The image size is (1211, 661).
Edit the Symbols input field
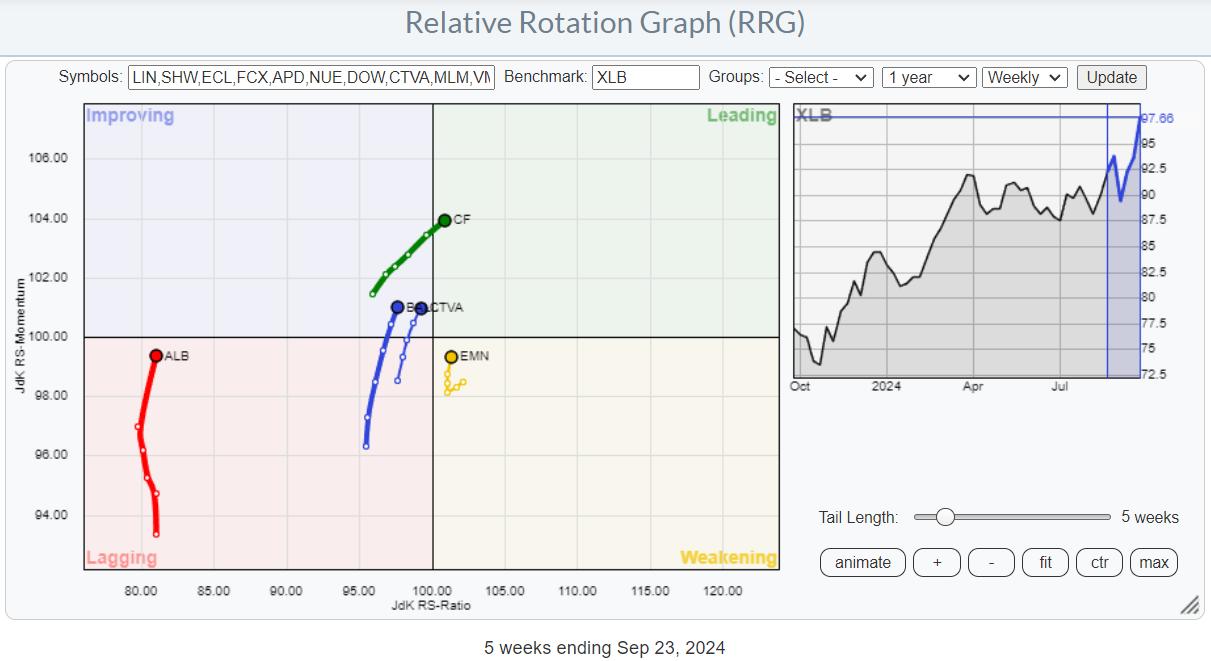[311, 78]
